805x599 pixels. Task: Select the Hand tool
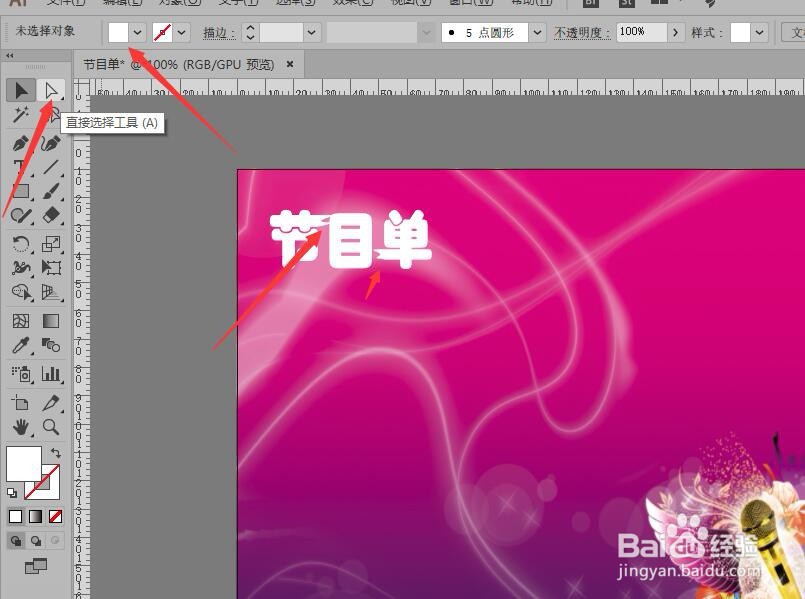[x=20, y=426]
